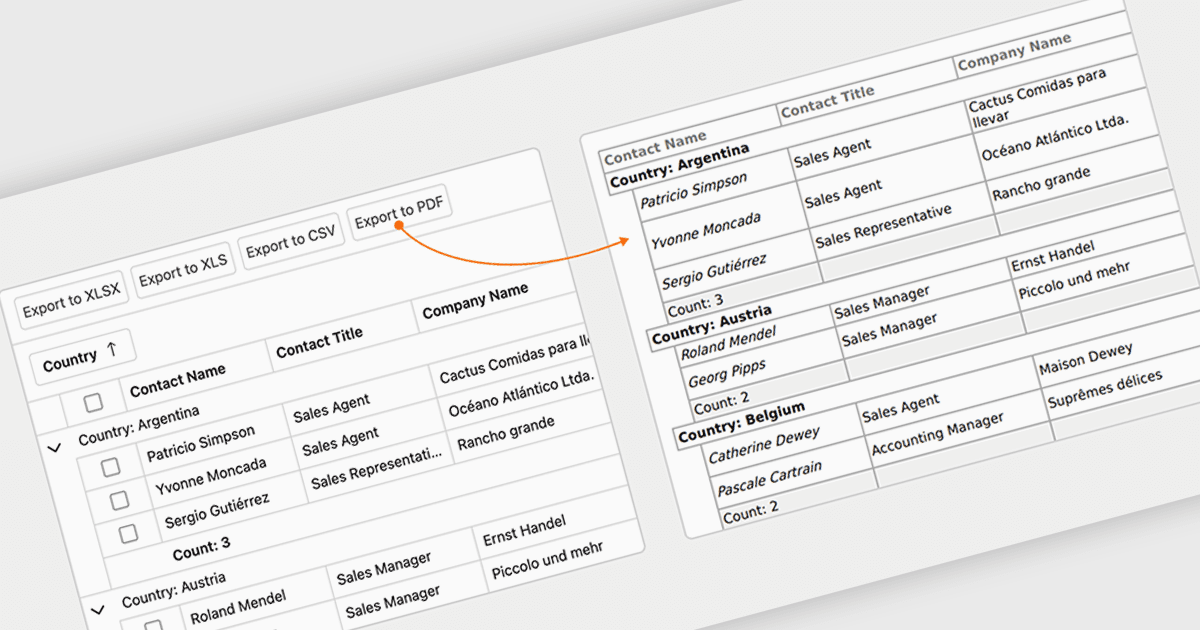Click the Sales Representati... cell in the grid
Image resolution: width=1200 pixels, height=630 pixels.
[x=376, y=468]
